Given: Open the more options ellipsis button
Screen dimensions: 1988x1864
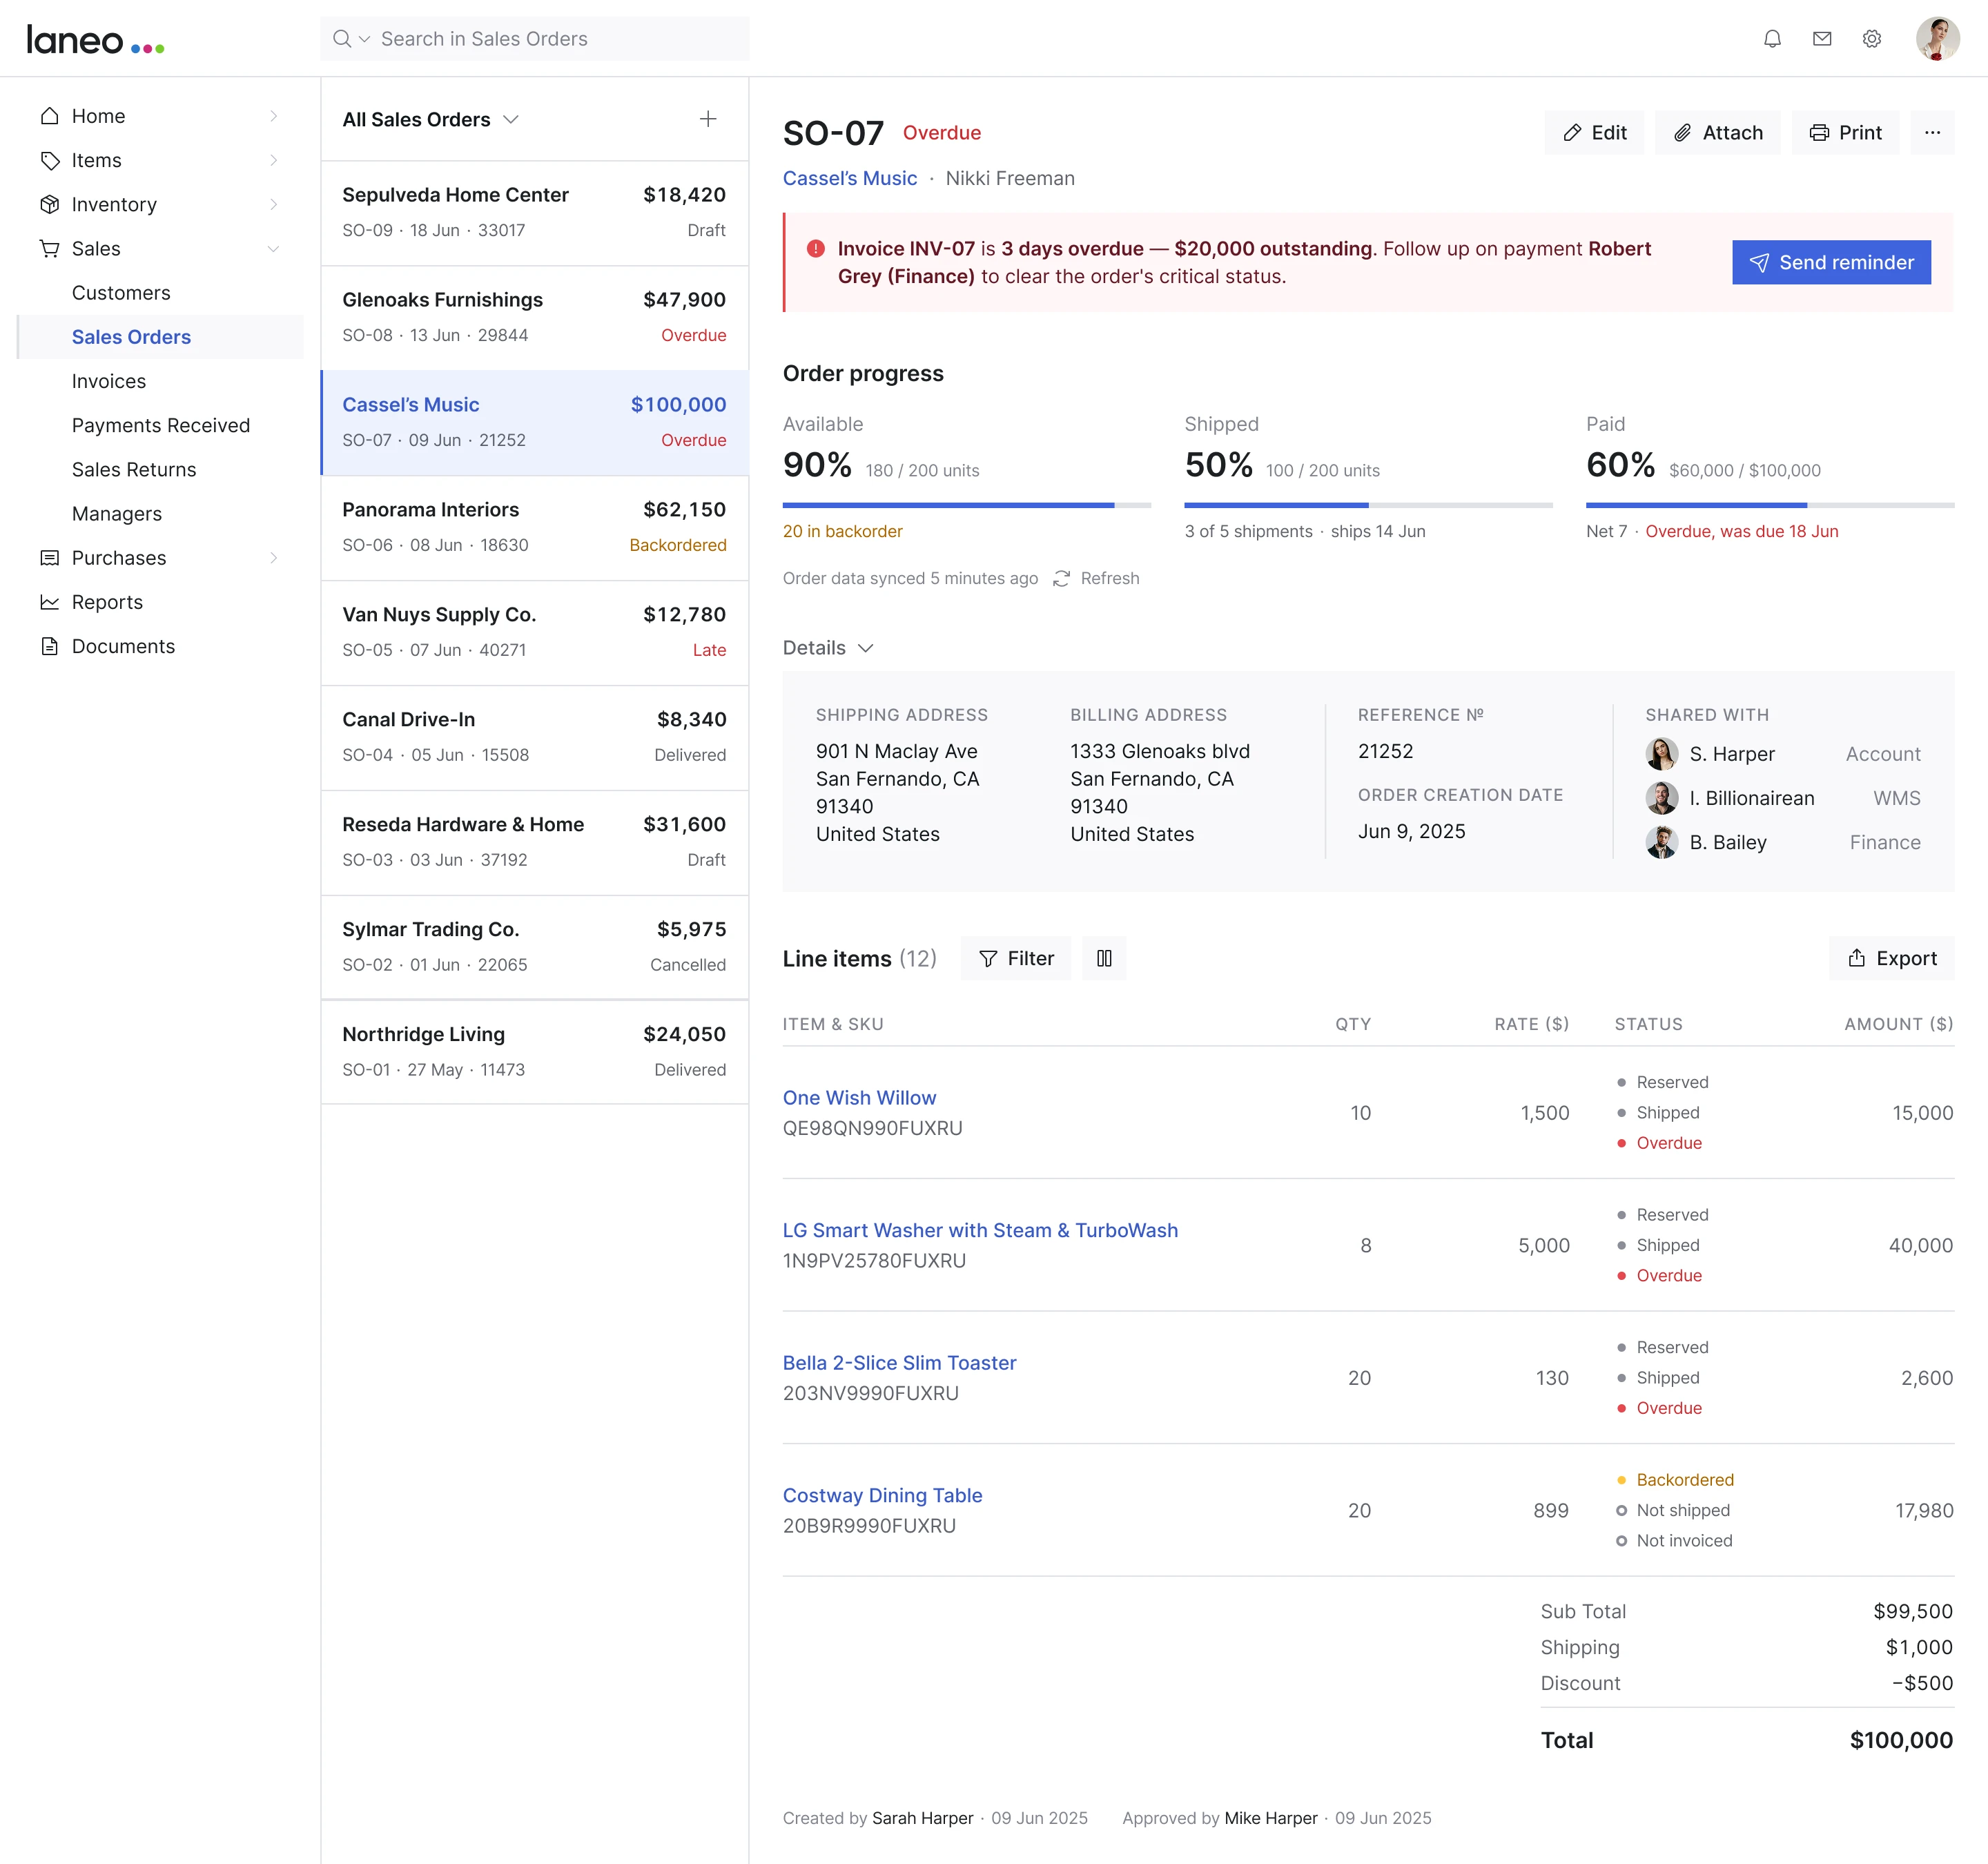Looking at the screenshot, I should [1932, 132].
